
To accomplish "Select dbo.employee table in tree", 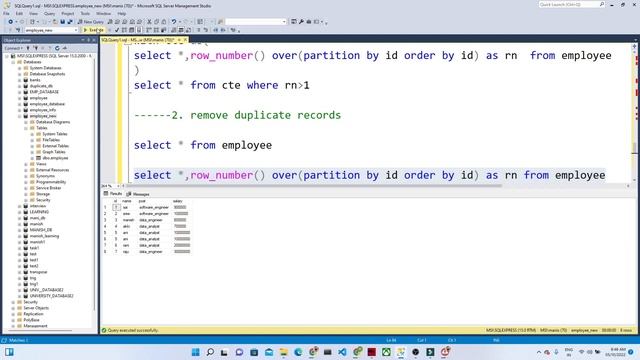I will [x=55, y=158].
